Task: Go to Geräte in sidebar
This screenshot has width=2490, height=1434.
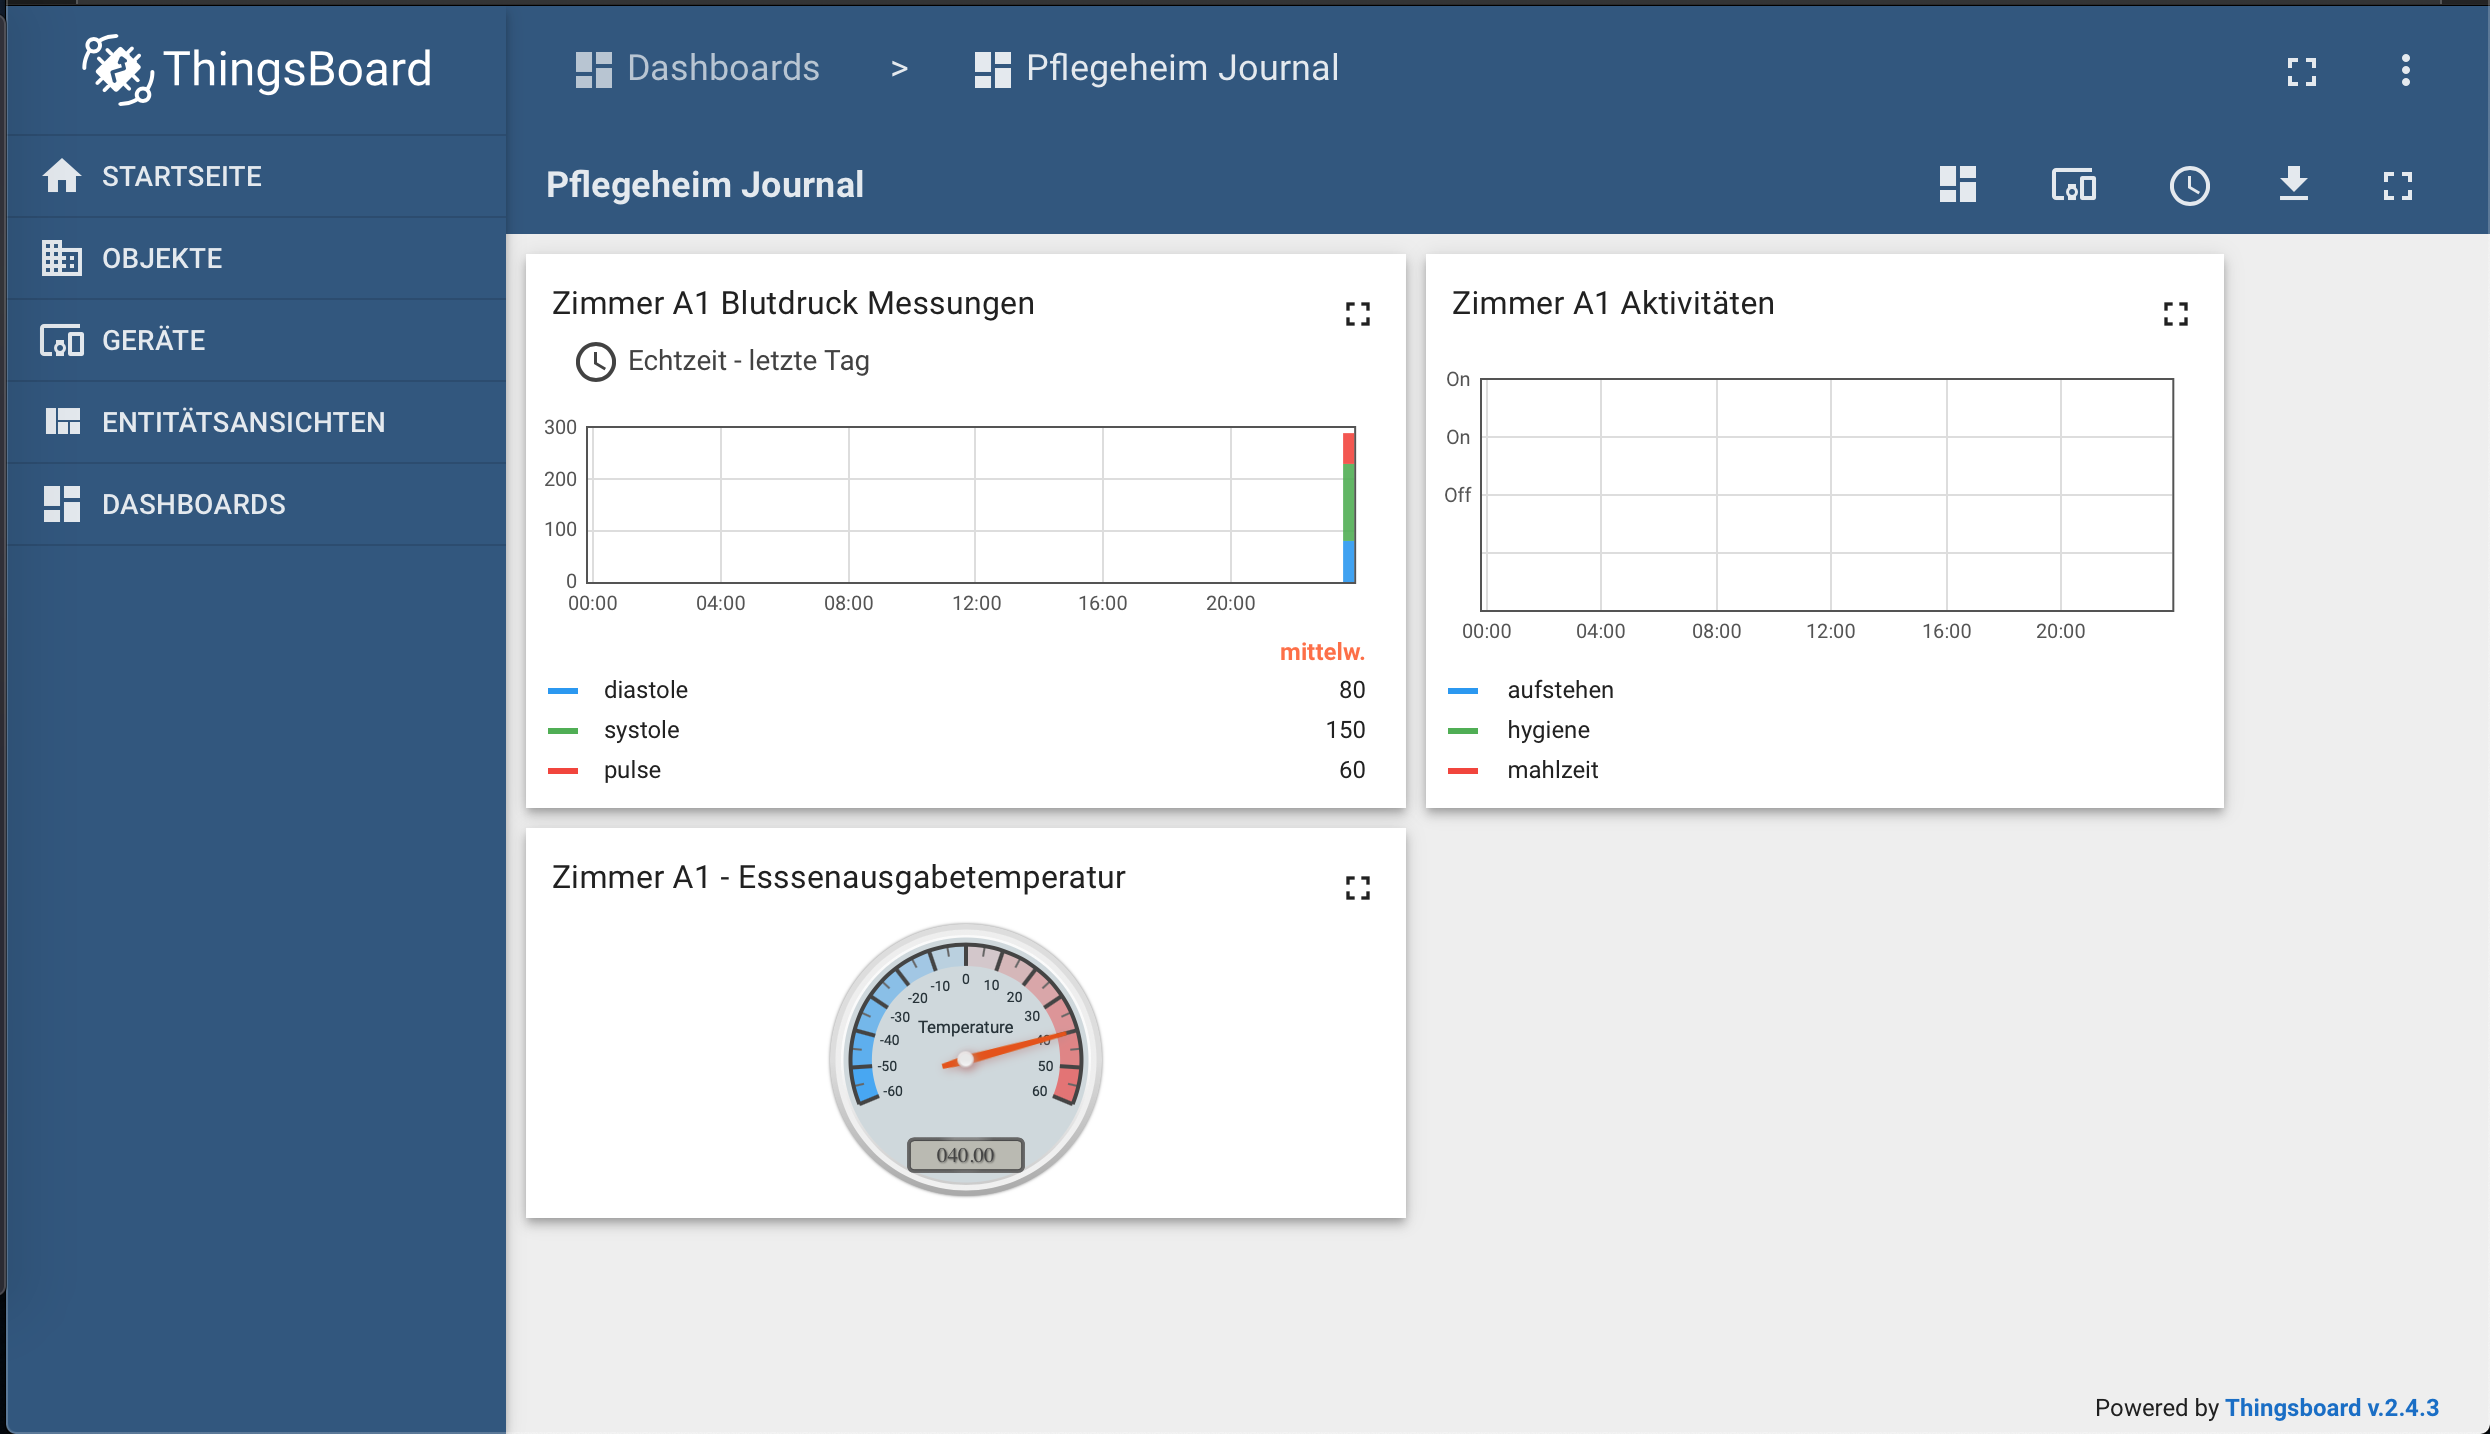Action: coord(153,340)
